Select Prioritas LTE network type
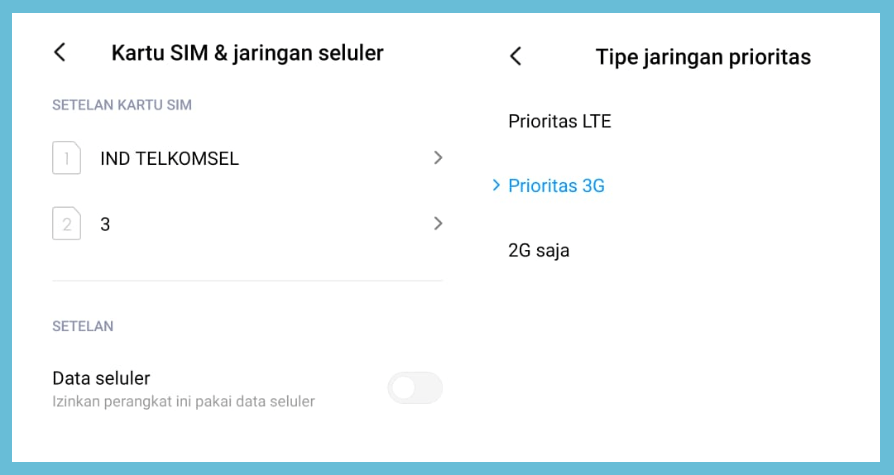The width and height of the screenshot is (894, 475). [559, 121]
